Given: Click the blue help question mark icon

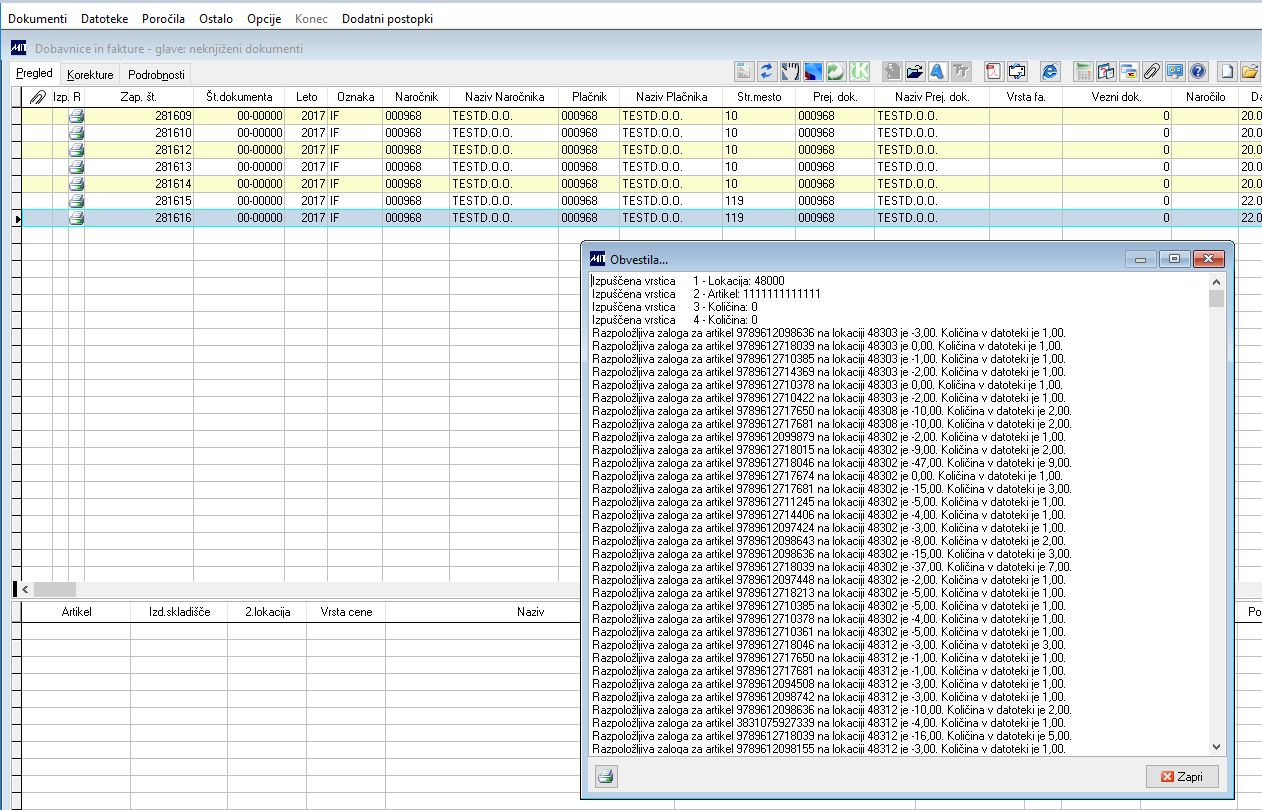Looking at the screenshot, I should (x=1198, y=71).
